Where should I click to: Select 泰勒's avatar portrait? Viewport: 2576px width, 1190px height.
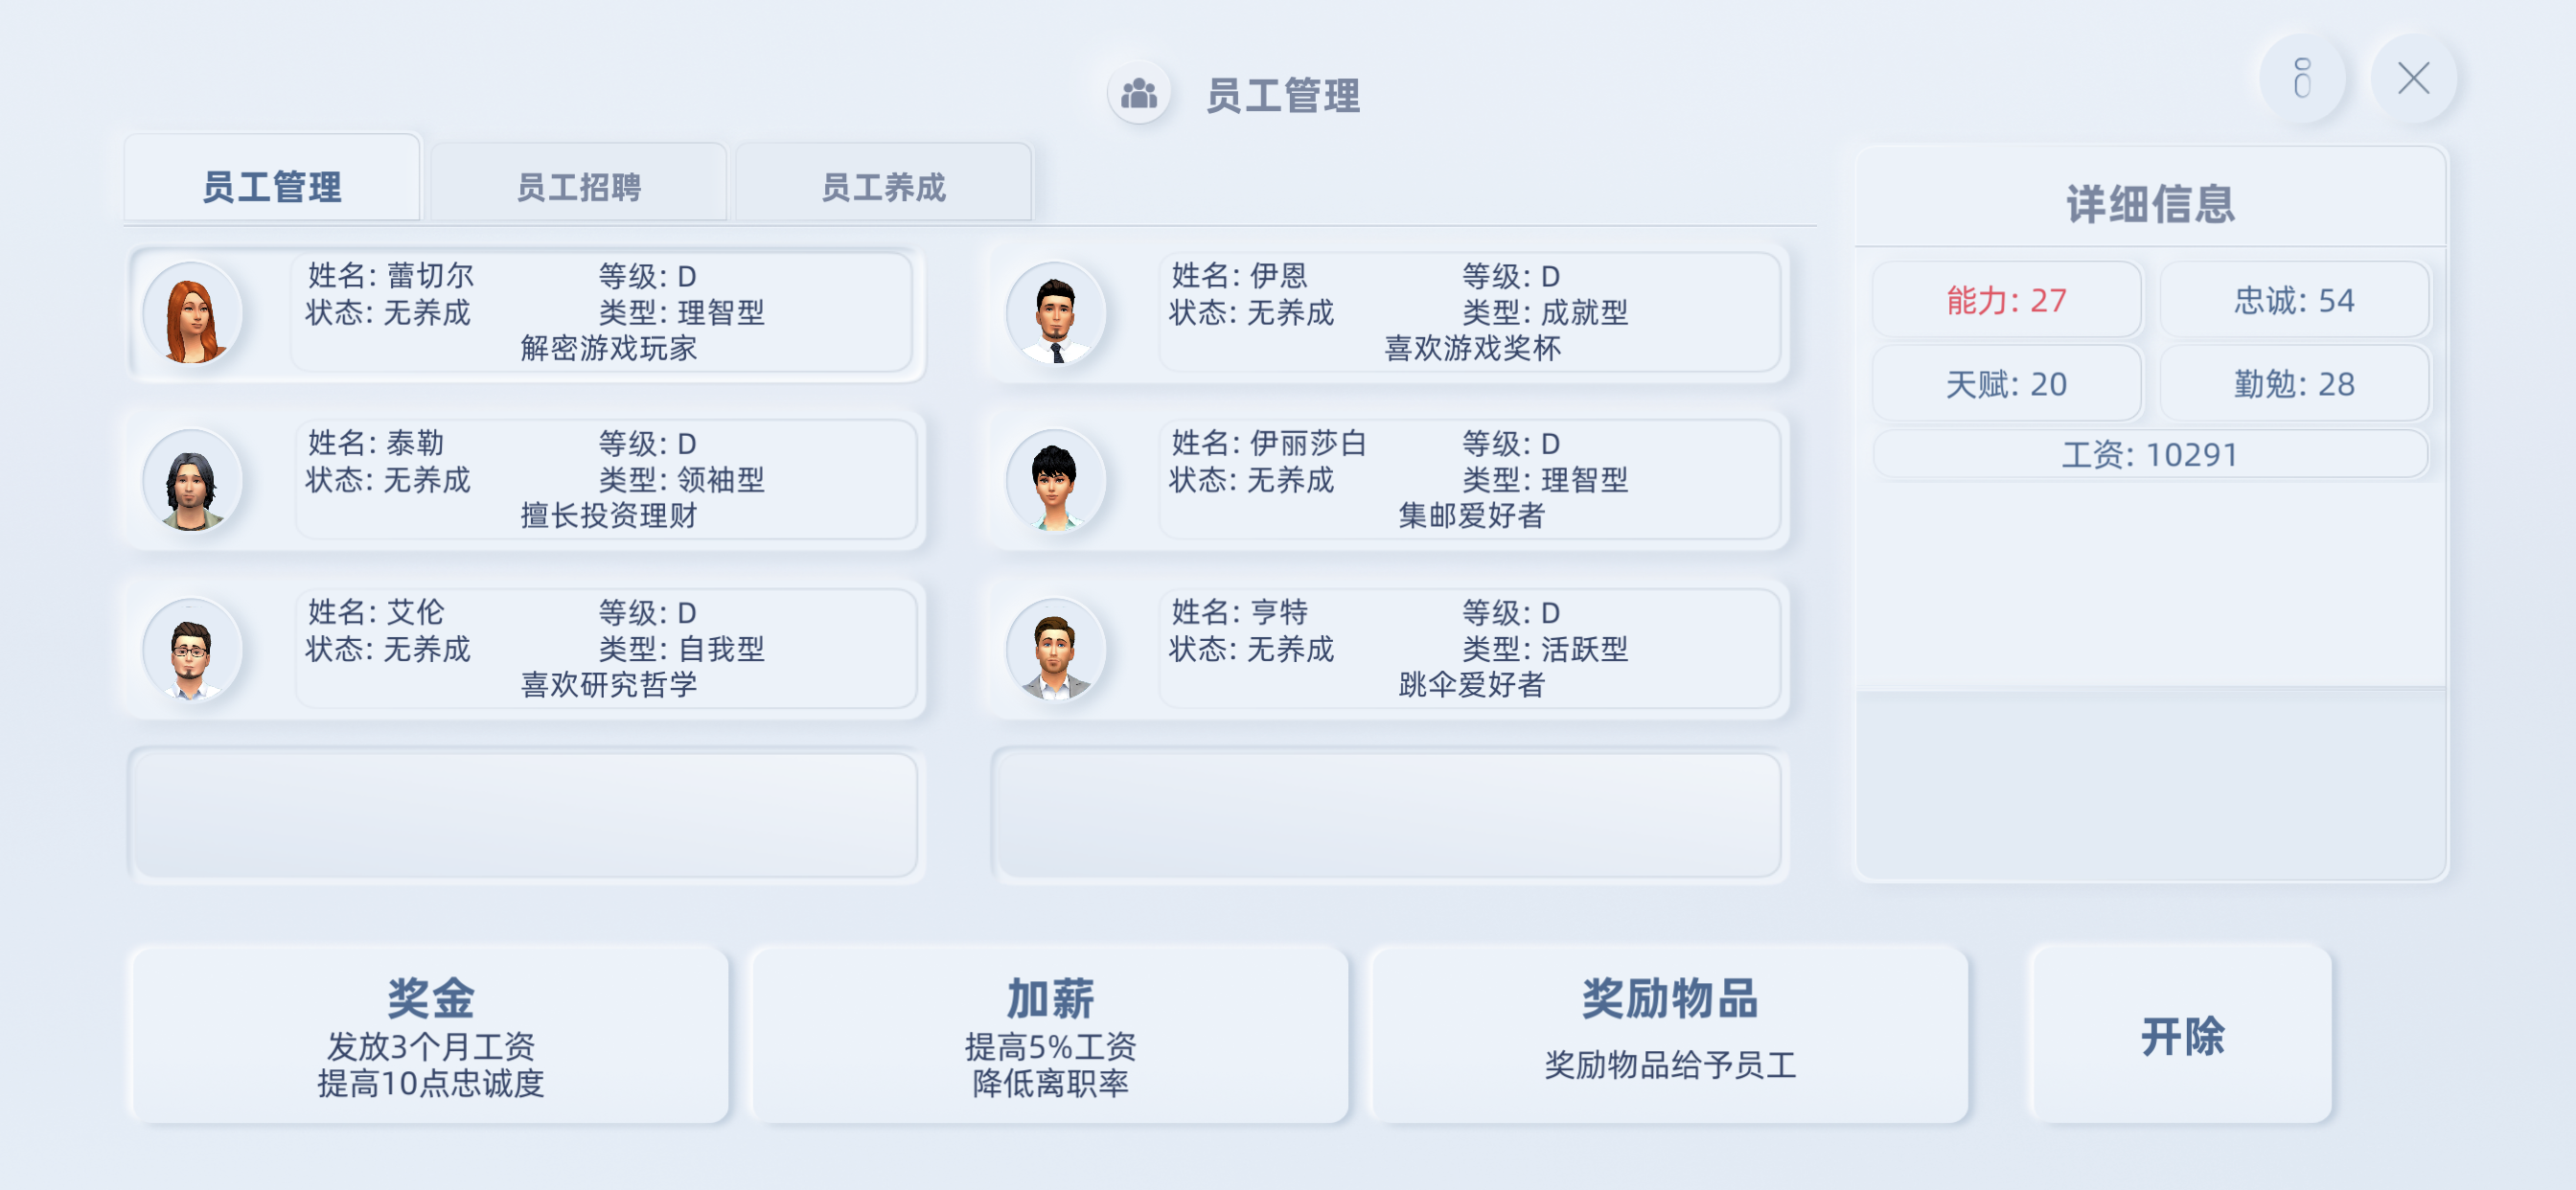[192, 482]
